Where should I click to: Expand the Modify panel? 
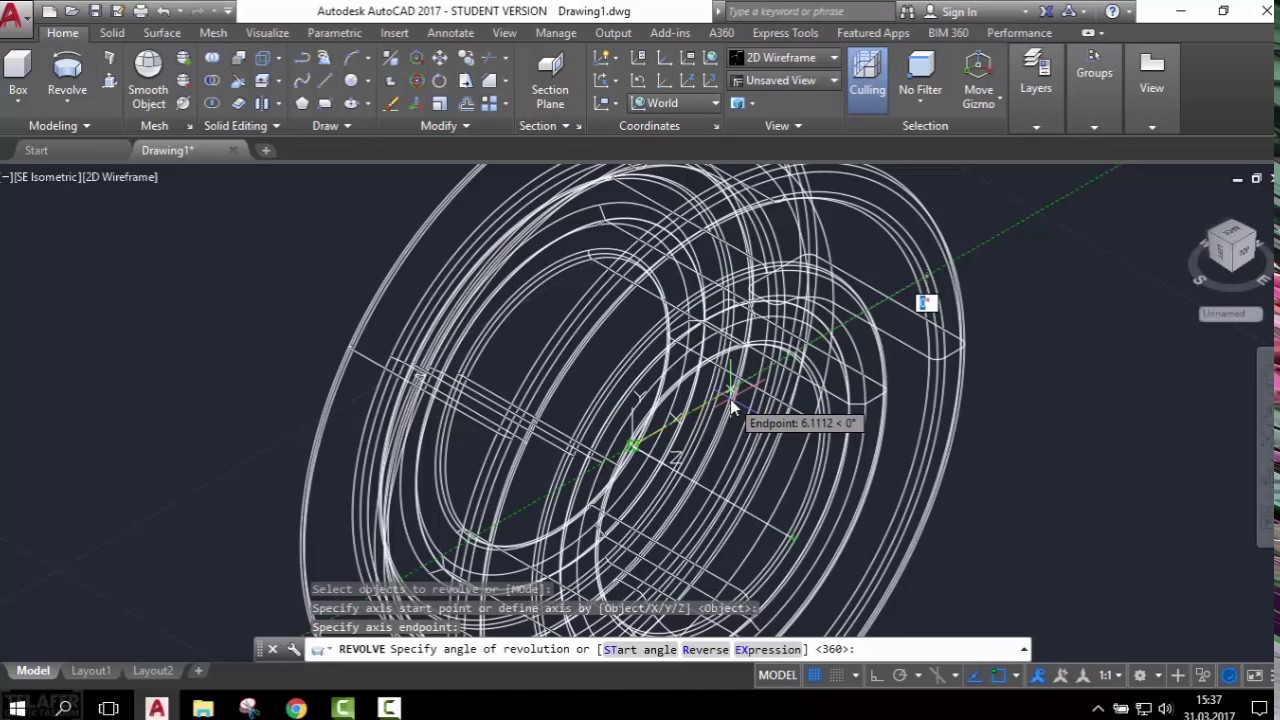tap(445, 126)
